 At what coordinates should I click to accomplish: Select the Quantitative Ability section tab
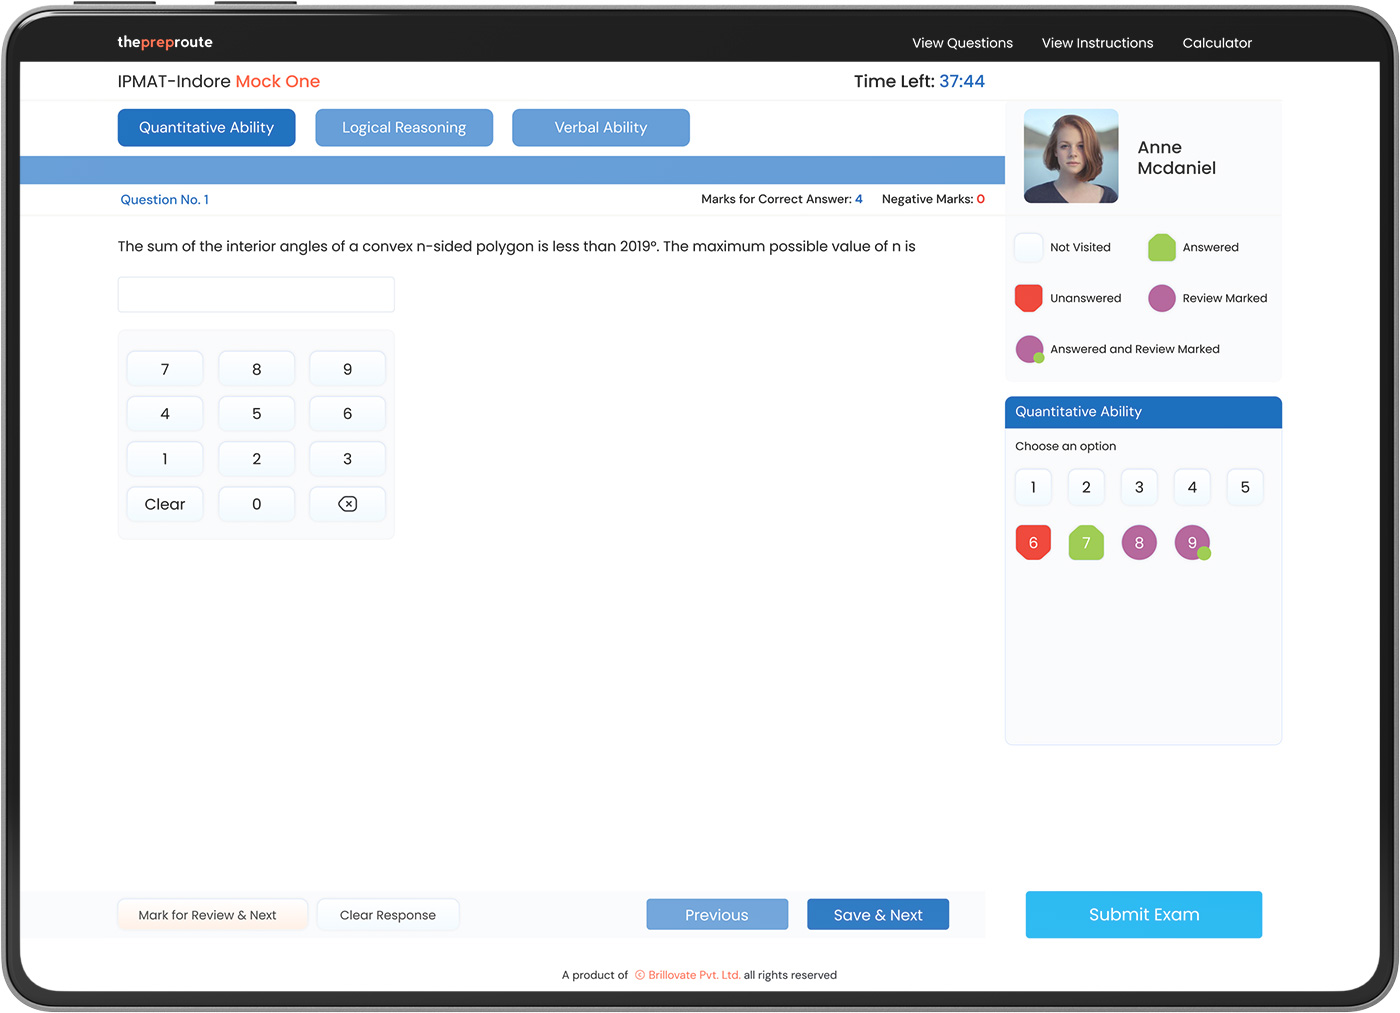tap(206, 128)
